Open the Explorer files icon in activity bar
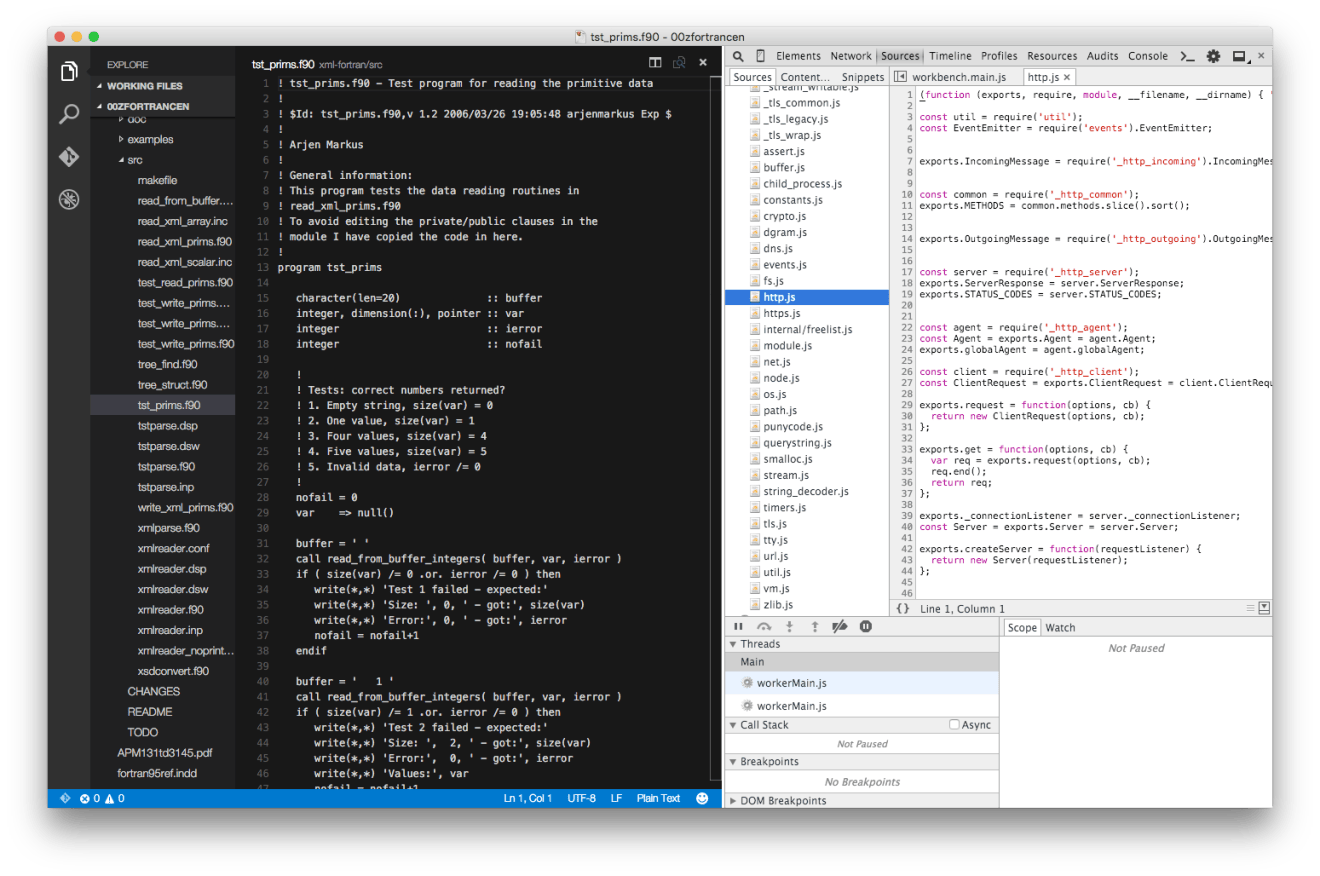The height and width of the screenshot is (876, 1320). 69,72
